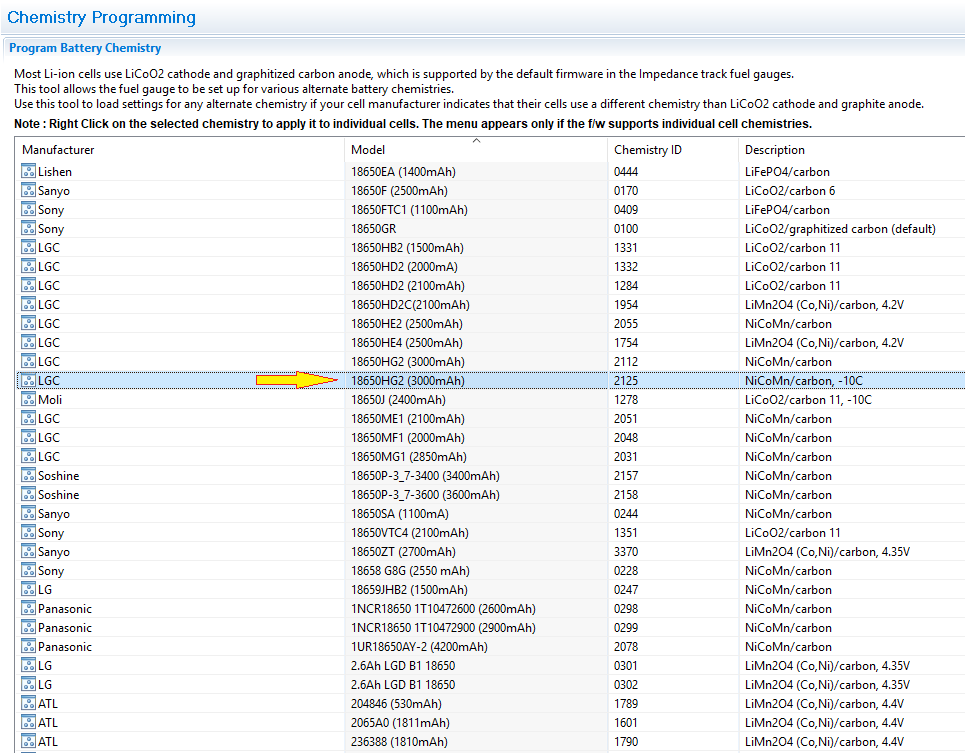Click description NiCoMn/carbon, -10C

804,381
